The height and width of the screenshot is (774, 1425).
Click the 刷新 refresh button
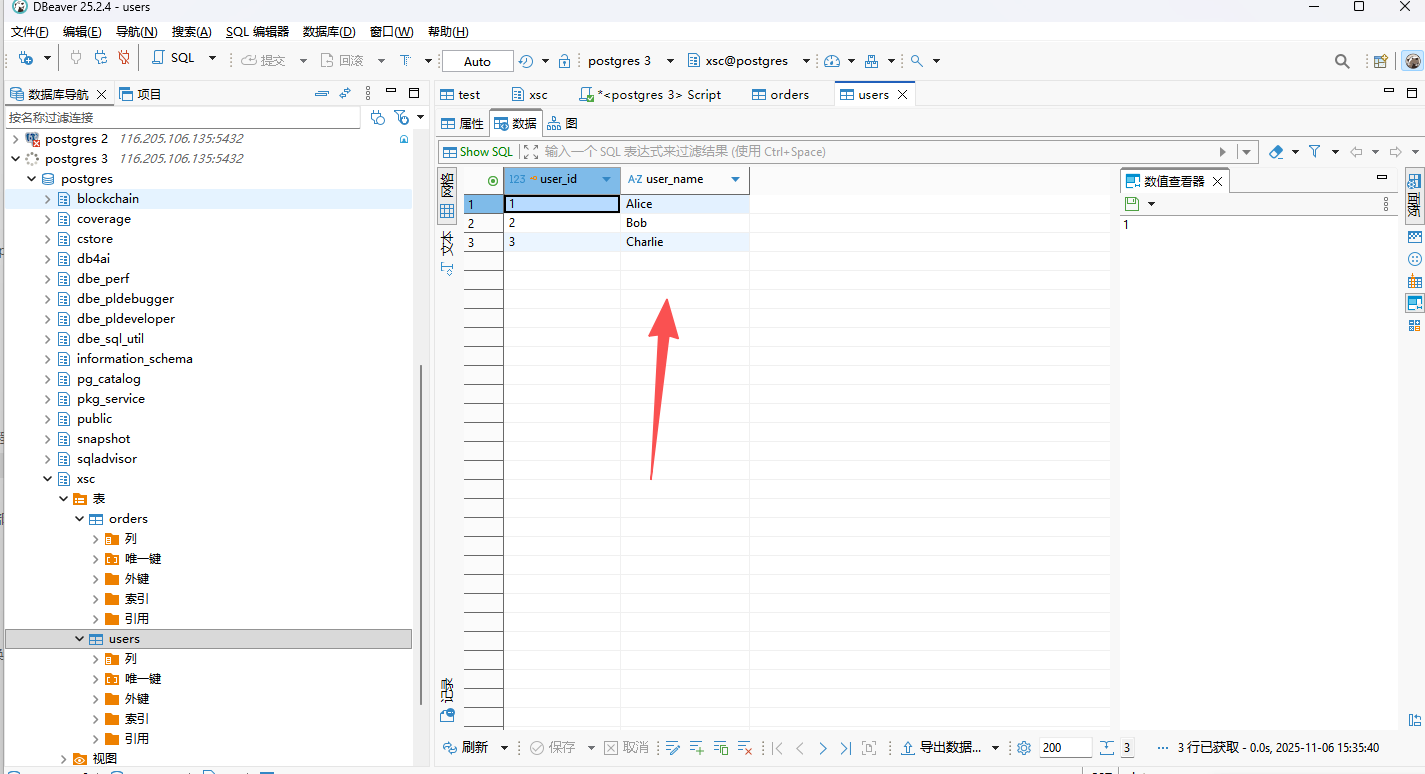click(466, 748)
